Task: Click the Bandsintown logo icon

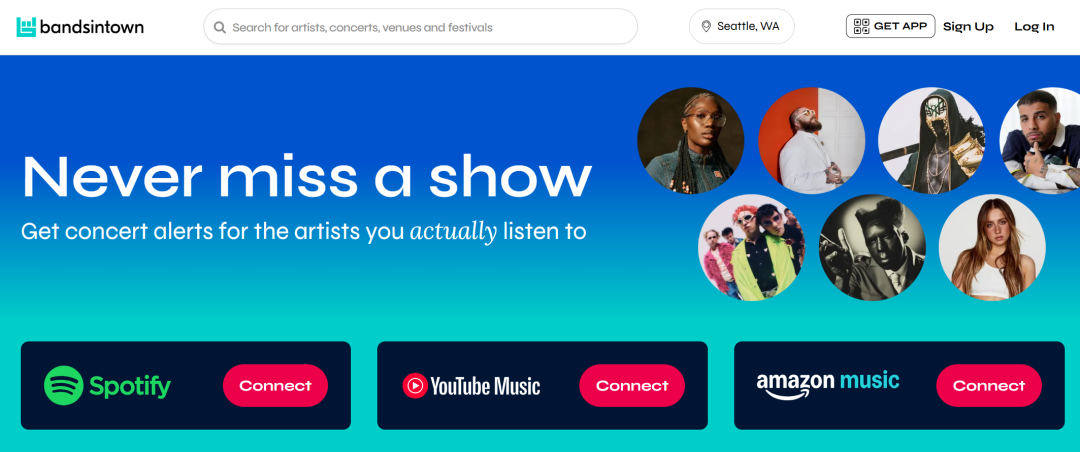Action: tap(26, 27)
